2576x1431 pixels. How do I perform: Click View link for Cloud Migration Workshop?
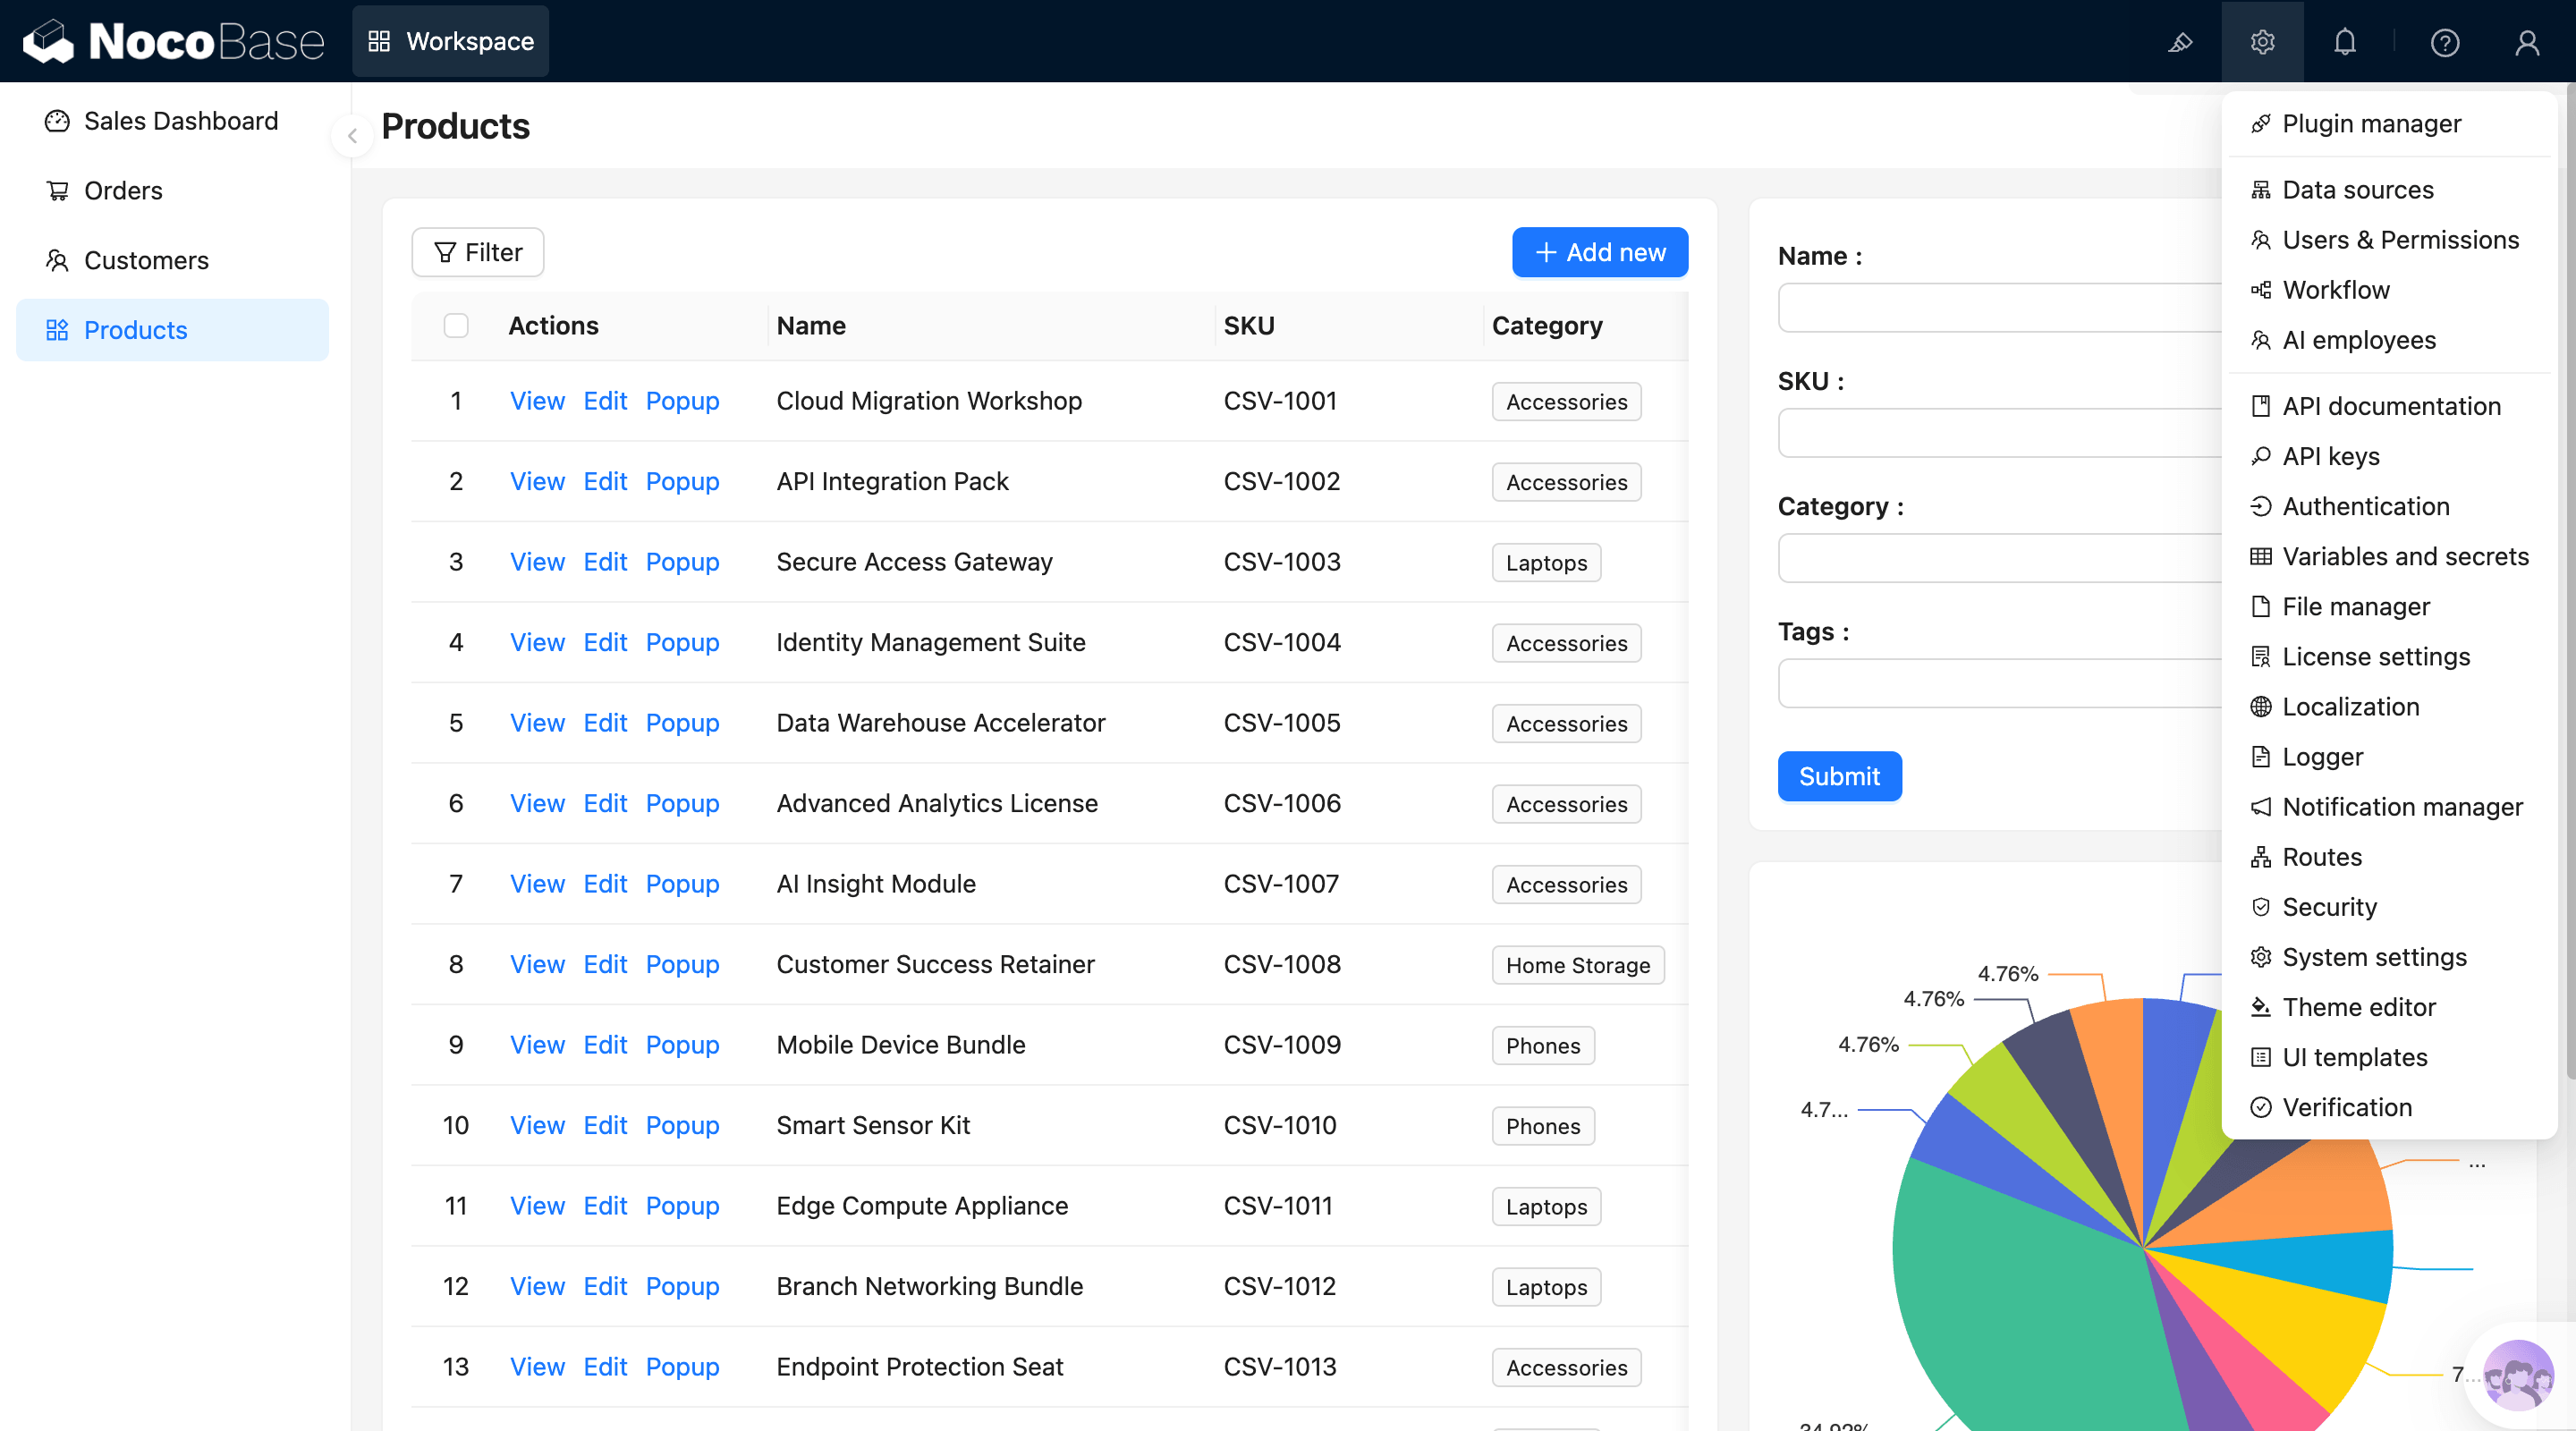pos(537,401)
